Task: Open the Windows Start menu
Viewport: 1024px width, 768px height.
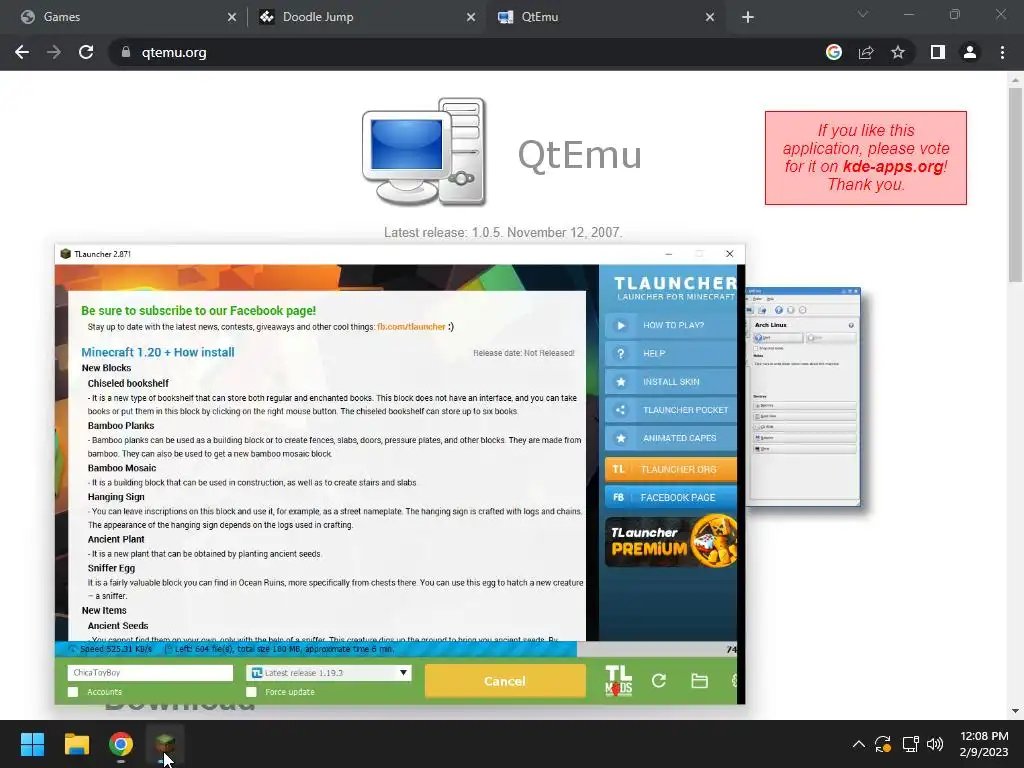Action: tap(32, 744)
